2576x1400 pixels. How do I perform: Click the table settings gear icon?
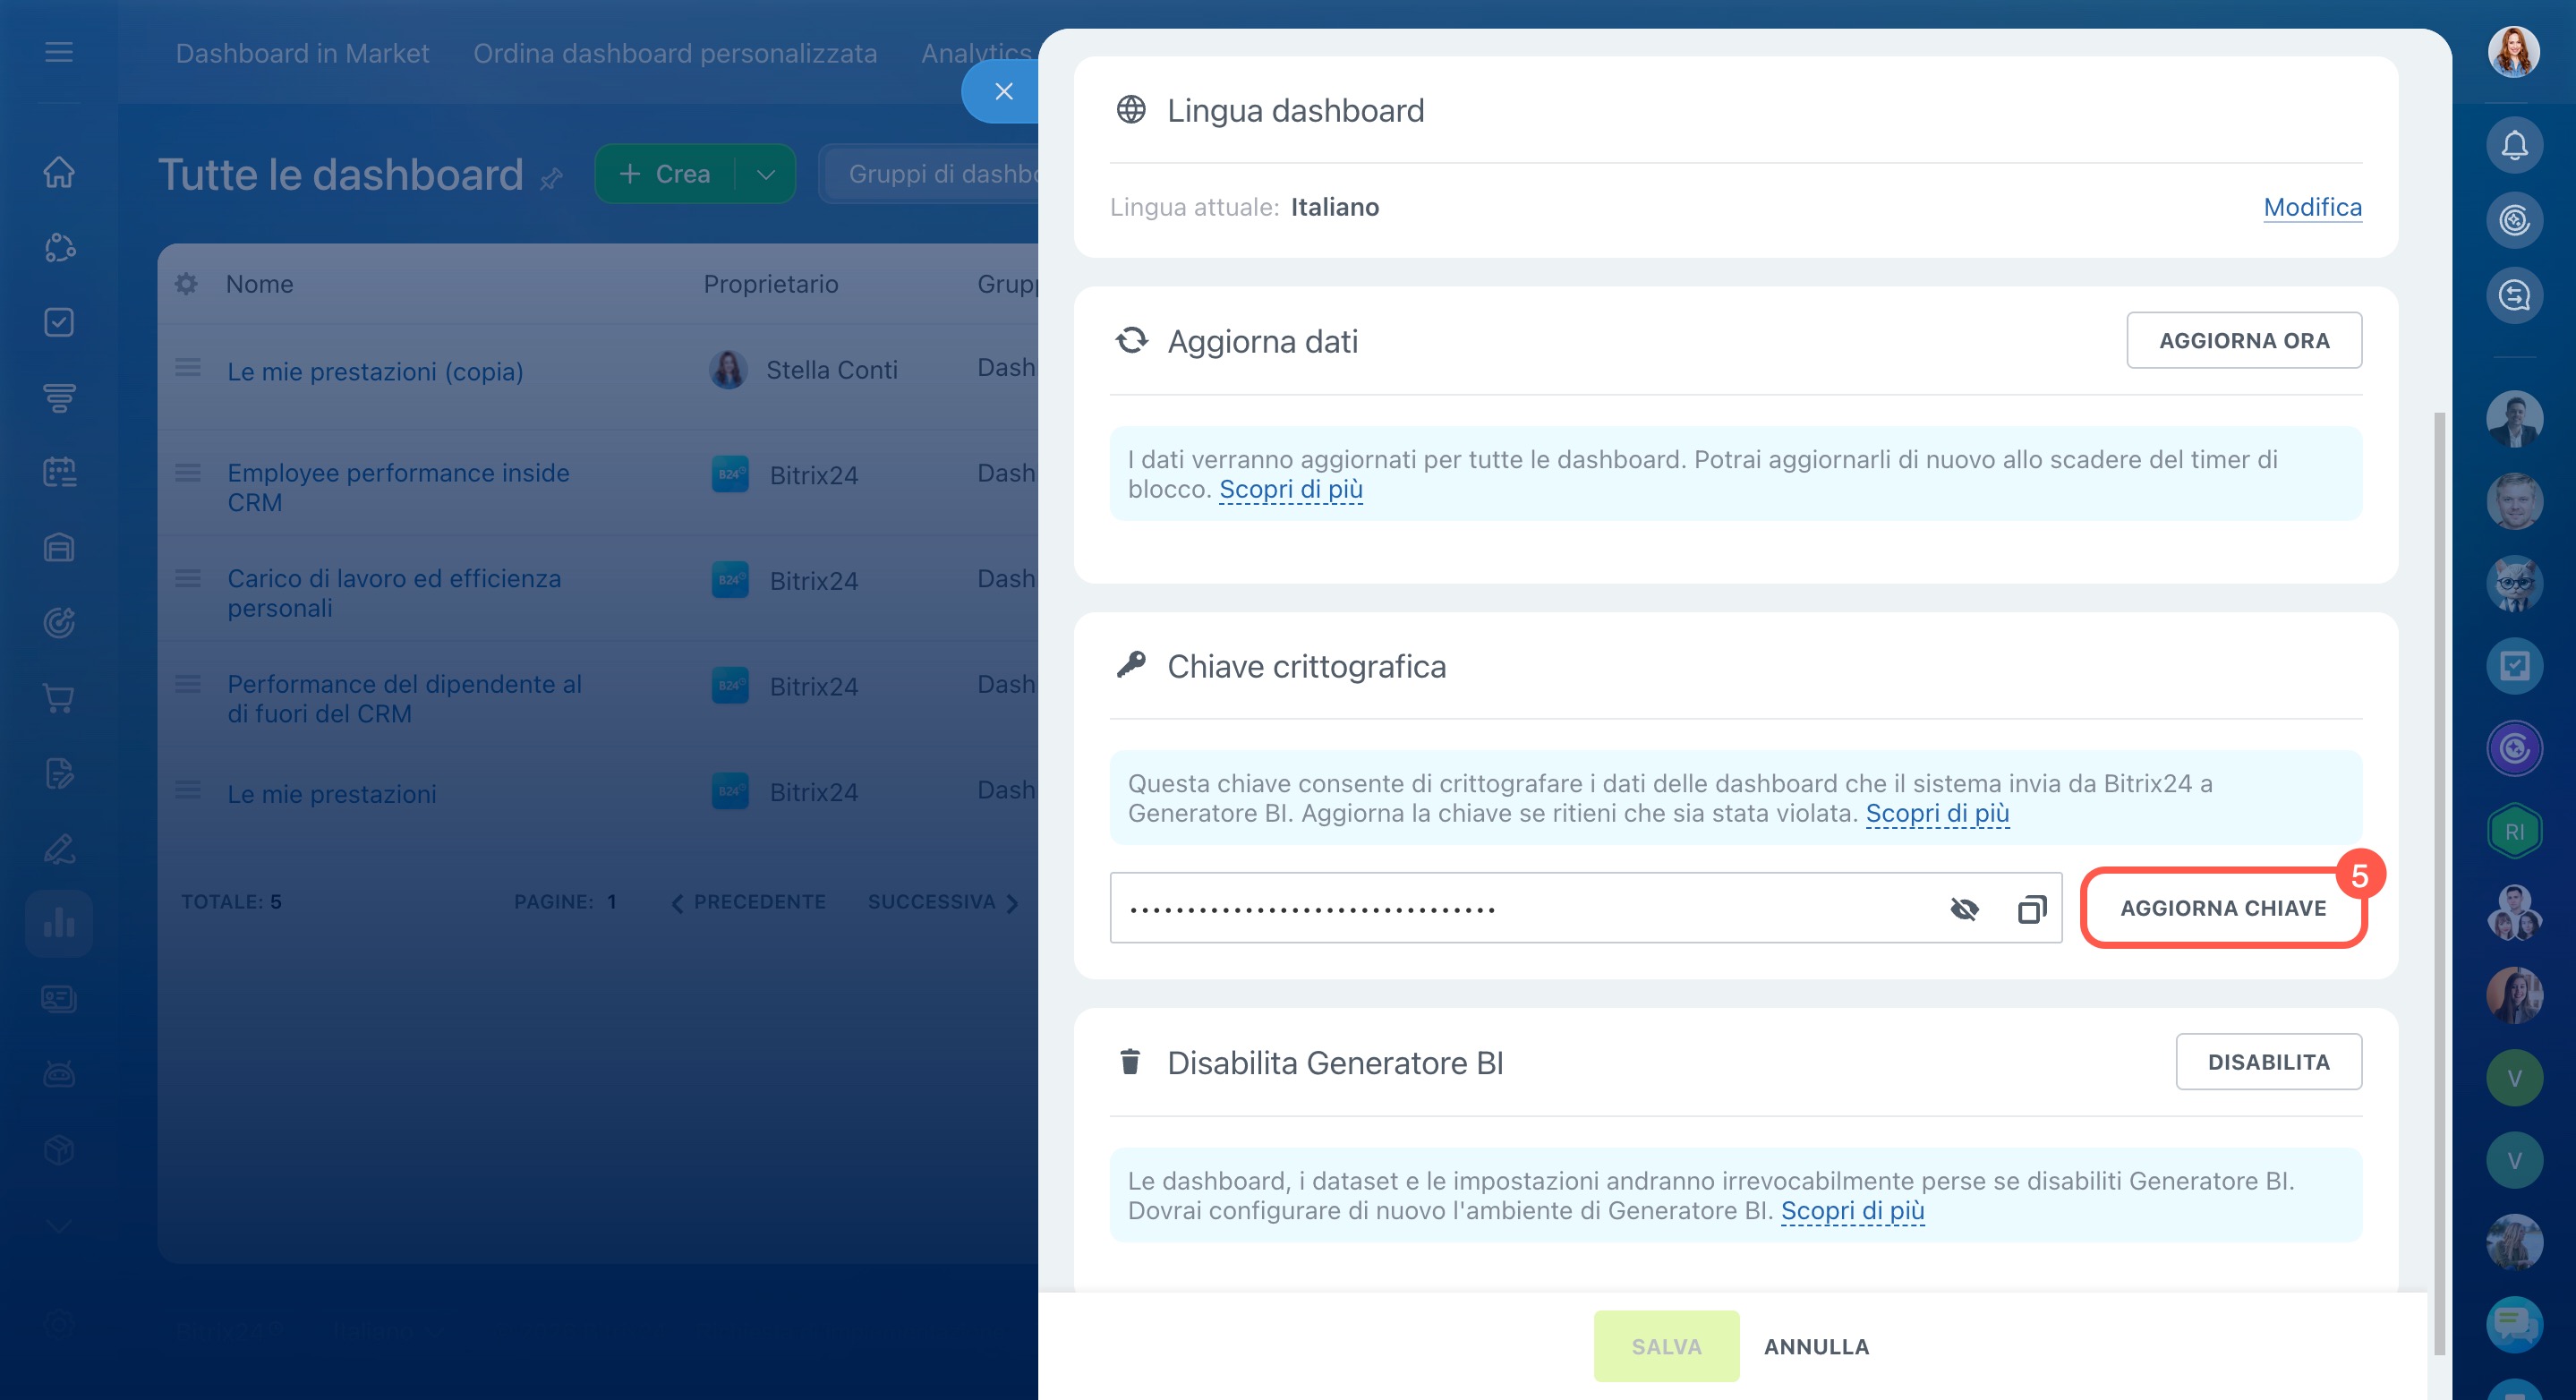(x=186, y=284)
